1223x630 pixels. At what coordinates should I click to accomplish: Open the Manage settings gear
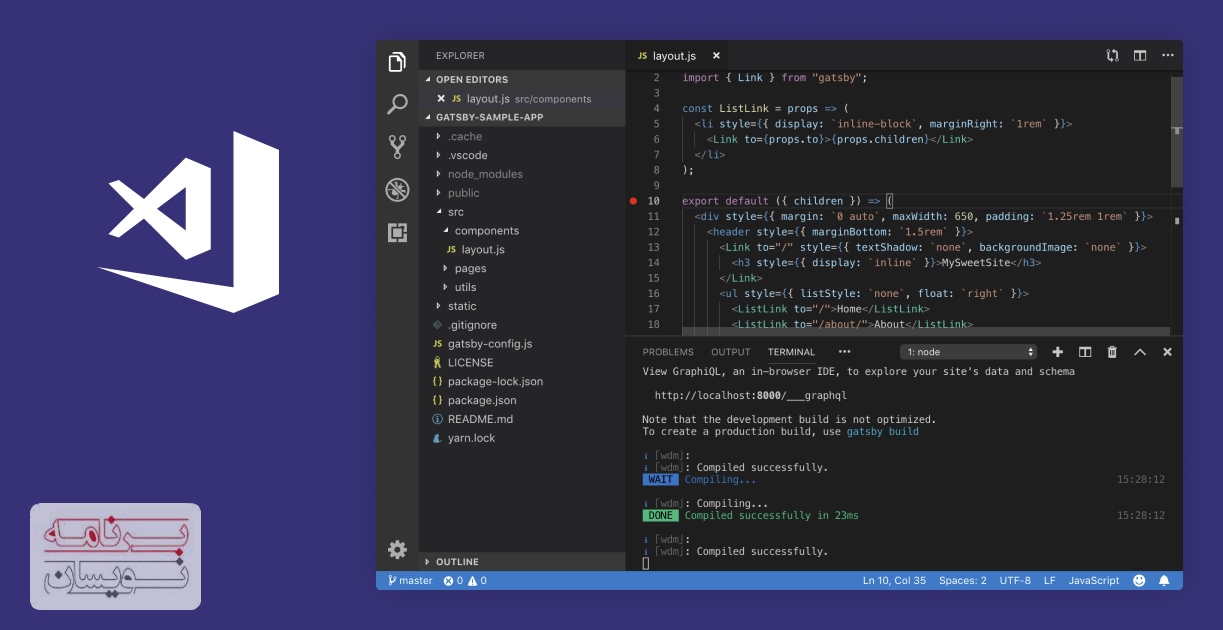coord(397,549)
